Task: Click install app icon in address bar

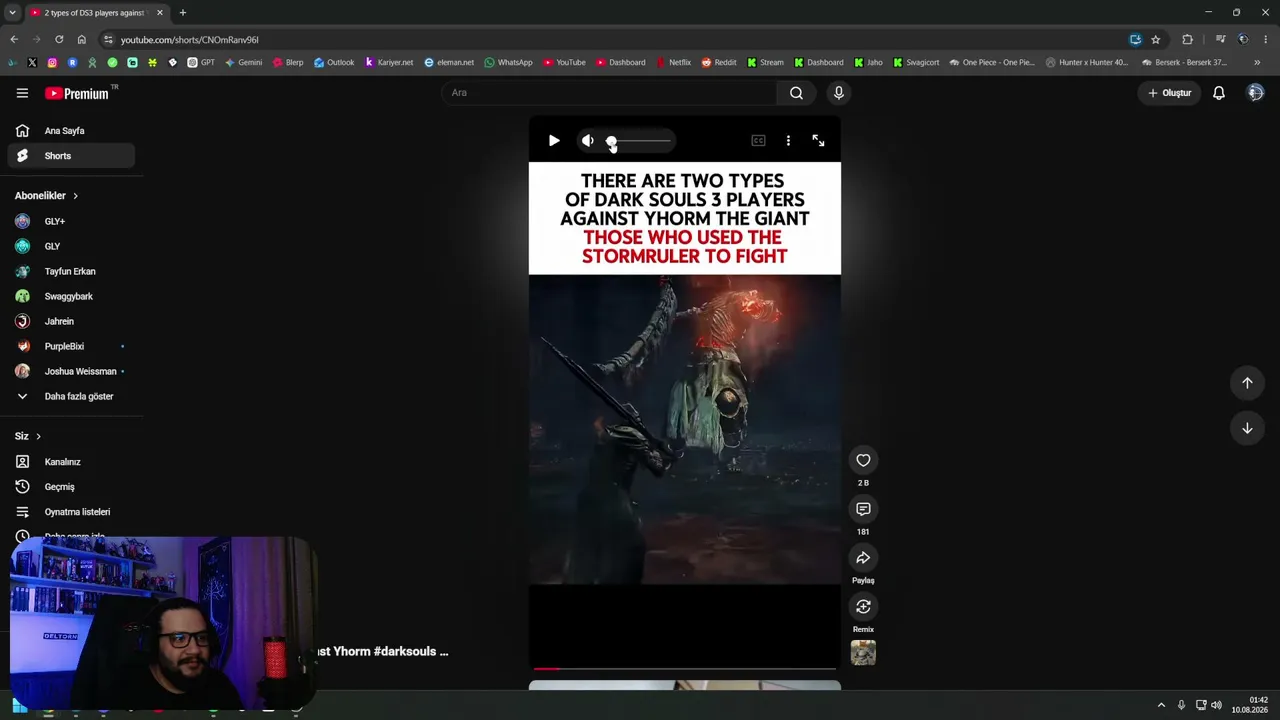Action: click(1135, 40)
